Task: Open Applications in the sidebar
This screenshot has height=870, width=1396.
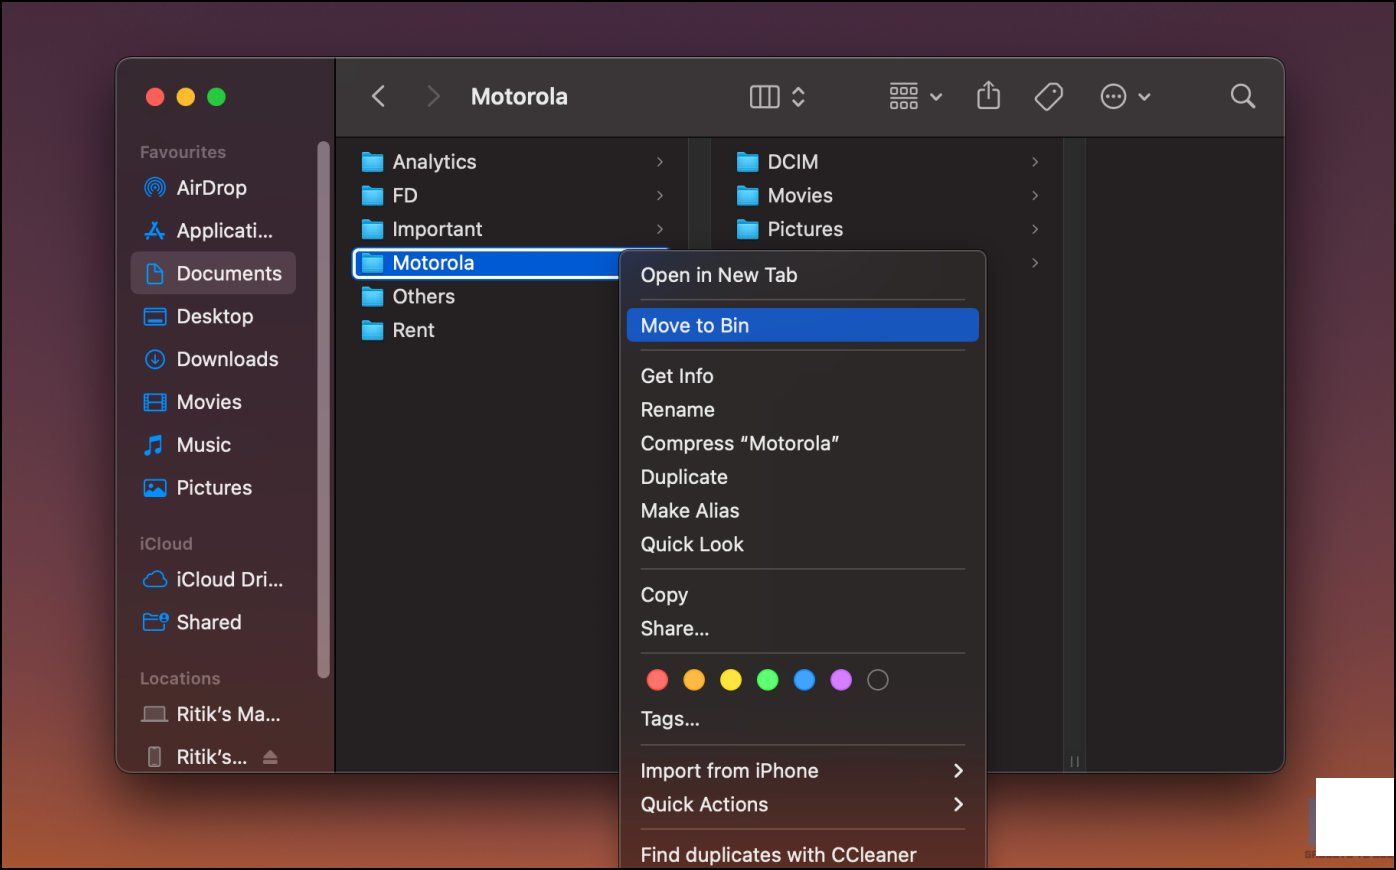Action: coord(213,231)
